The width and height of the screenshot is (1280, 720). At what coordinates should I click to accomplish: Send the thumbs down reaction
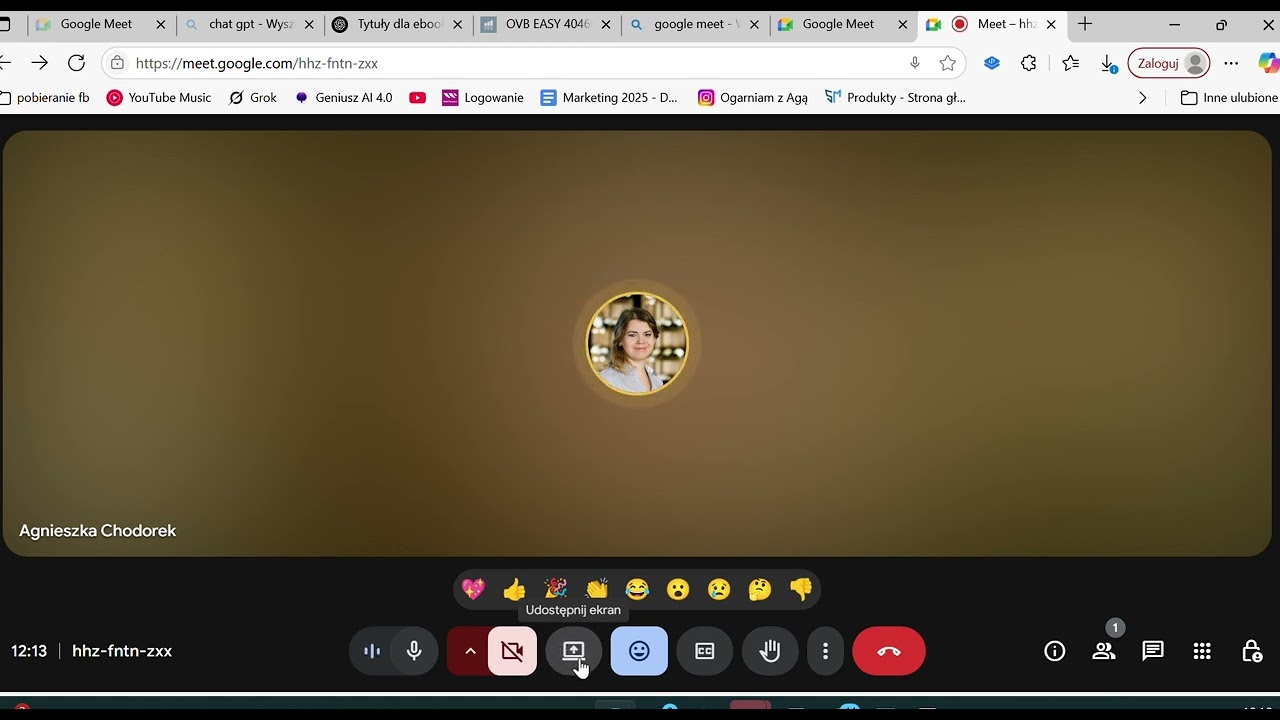click(x=801, y=589)
